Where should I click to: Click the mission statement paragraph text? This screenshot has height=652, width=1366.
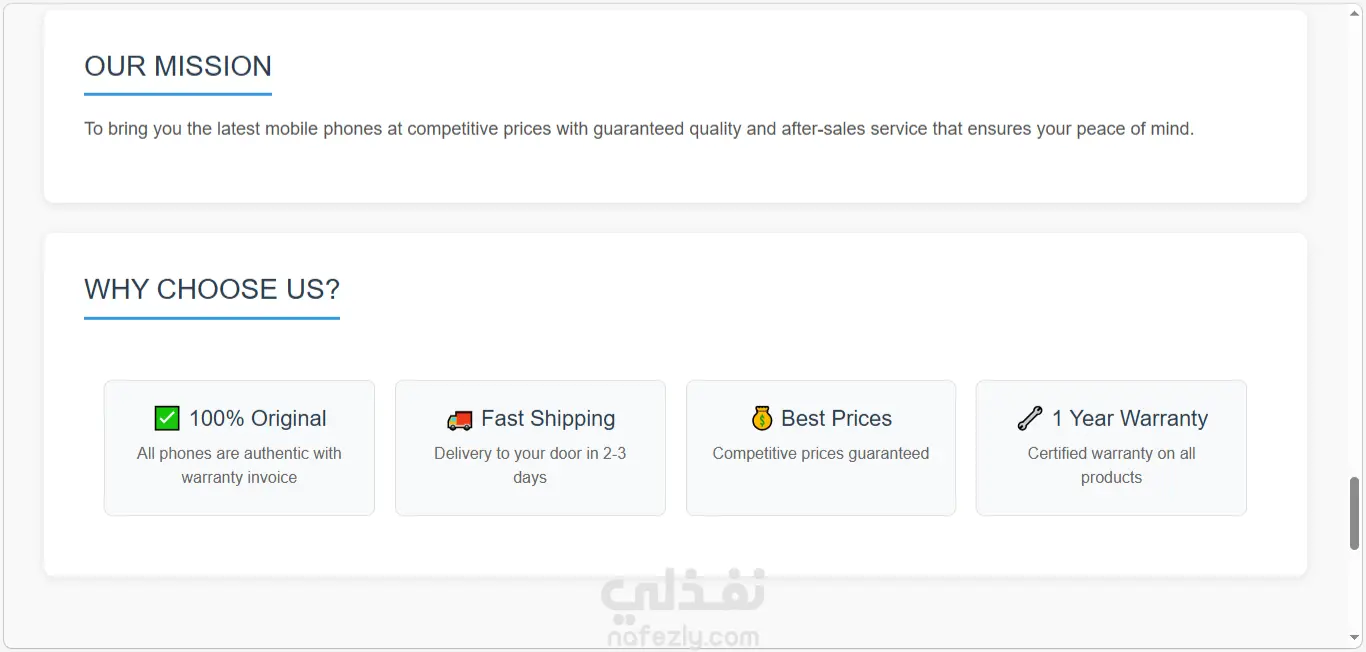coord(639,129)
